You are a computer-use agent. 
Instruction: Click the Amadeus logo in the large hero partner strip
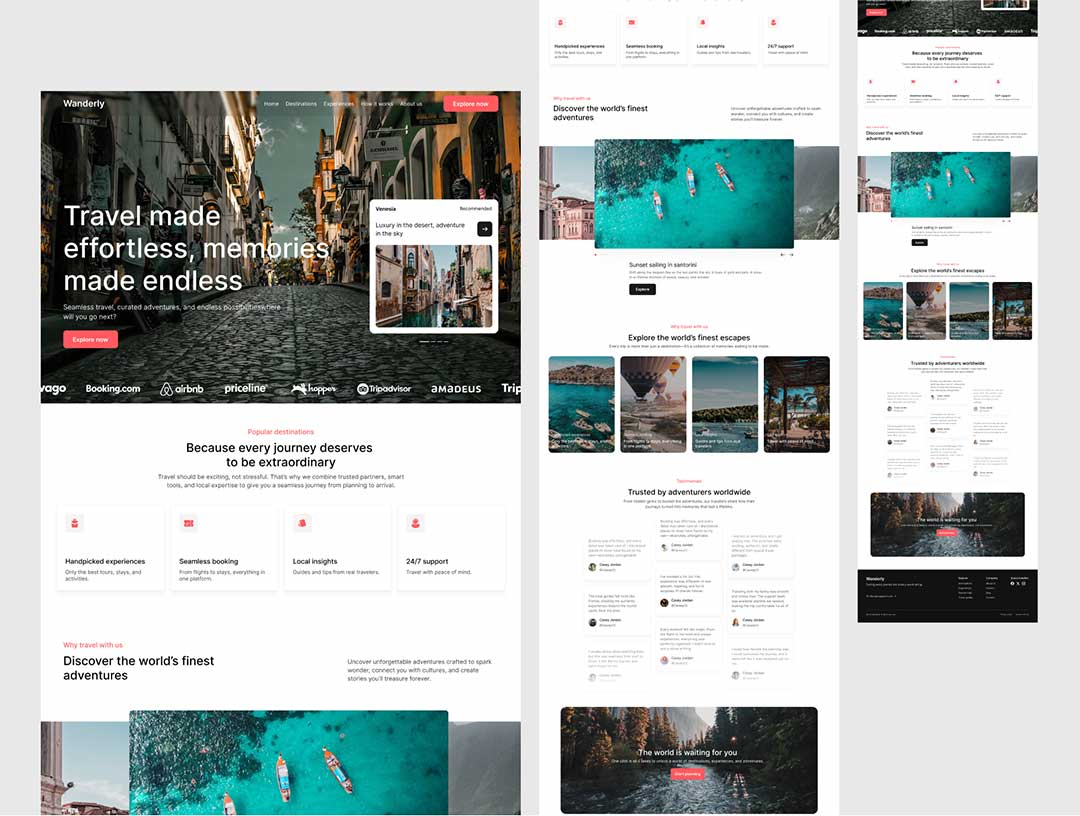[456, 389]
